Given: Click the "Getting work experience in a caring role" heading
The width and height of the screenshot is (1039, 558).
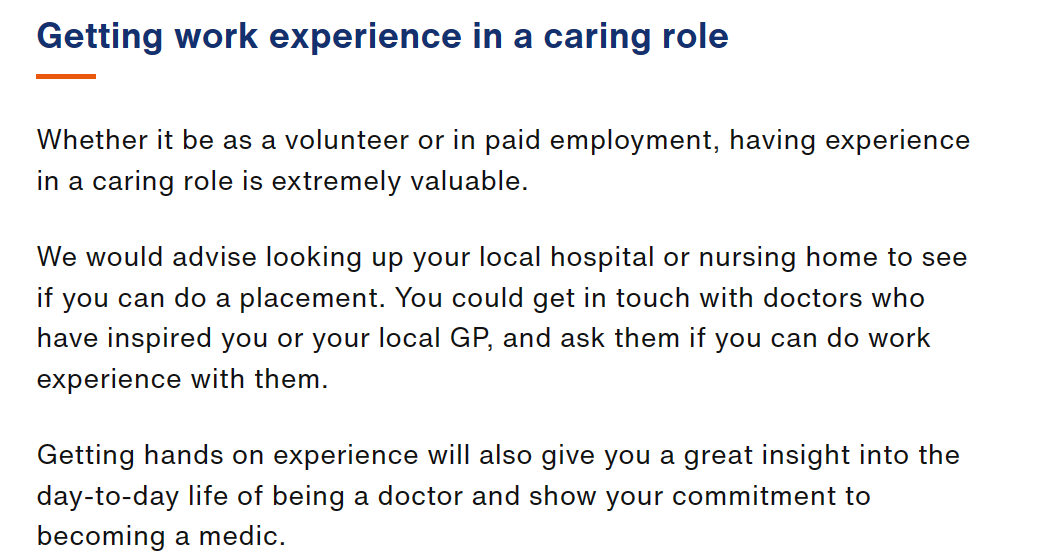Looking at the screenshot, I should click(x=382, y=36).
